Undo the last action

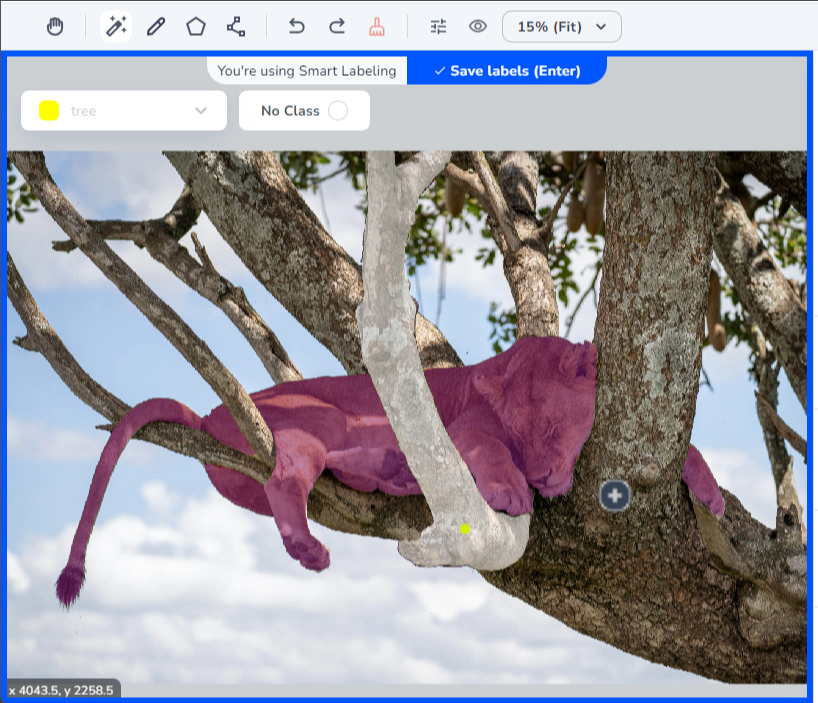pyautogui.click(x=296, y=27)
